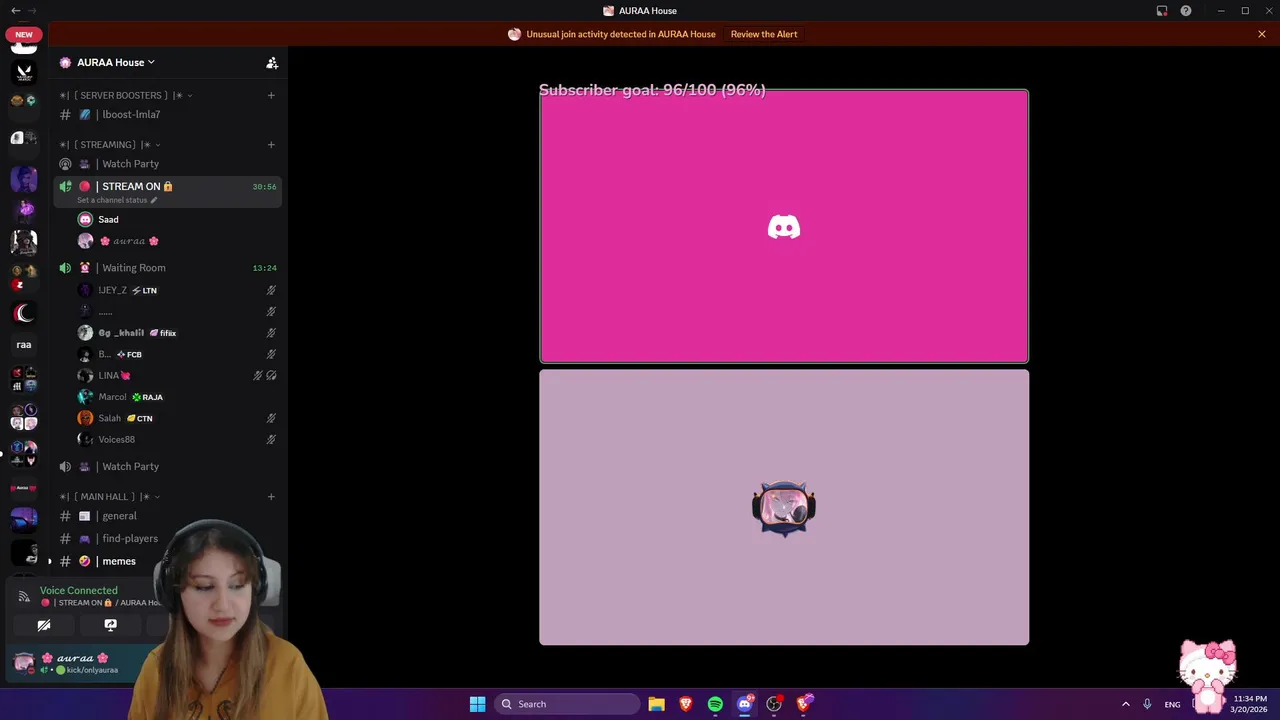Edit channel status pencil under STREAM ON

(x=153, y=200)
